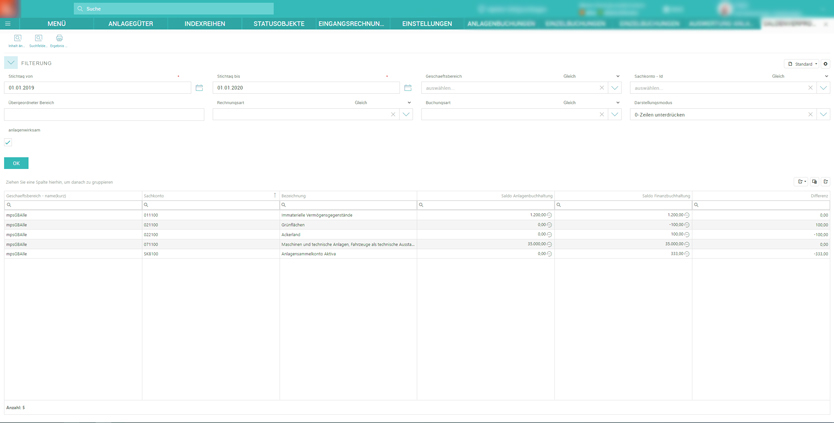Click the Sachkonto column header
The width and height of the screenshot is (834, 423).
(155, 196)
